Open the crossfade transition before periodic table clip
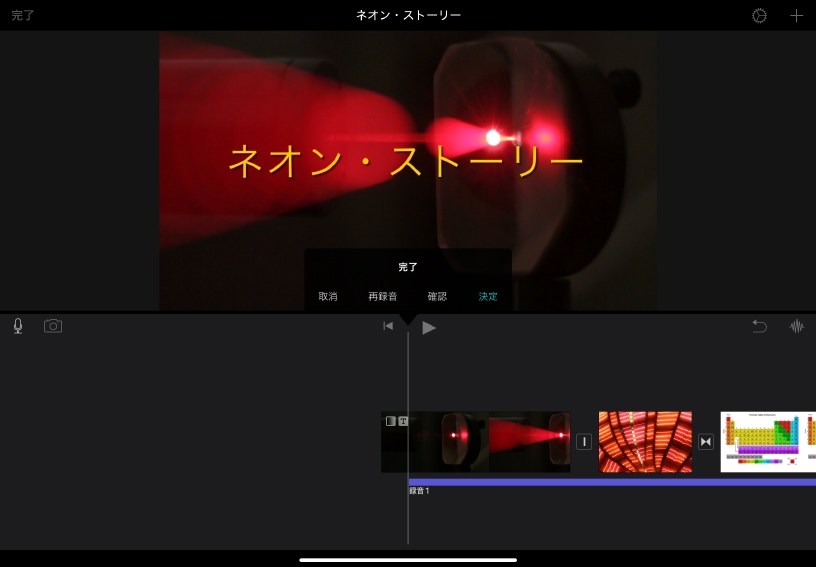Image resolution: width=816 pixels, height=567 pixels. tap(706, 442)
